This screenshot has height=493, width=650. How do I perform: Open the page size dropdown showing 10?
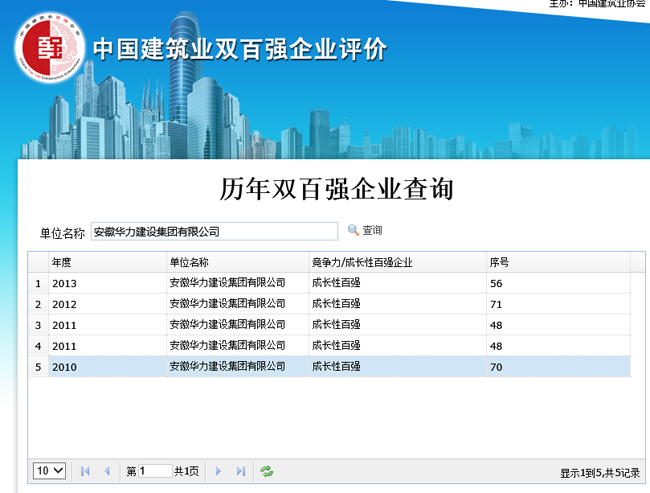click(x=50, y=471)
